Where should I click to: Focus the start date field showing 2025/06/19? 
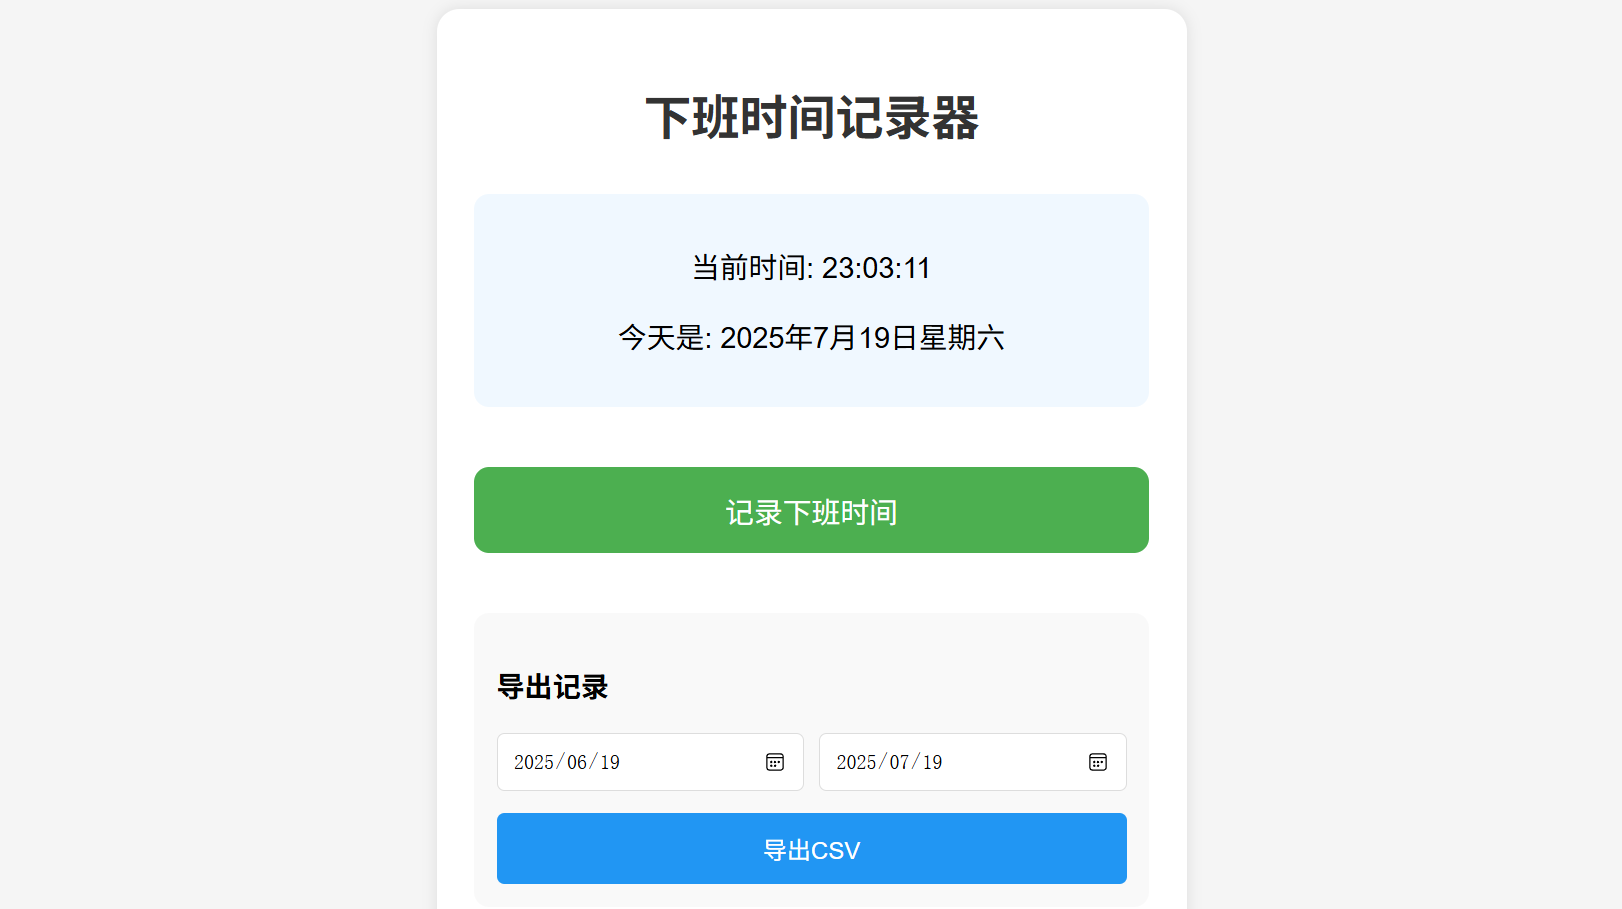(650, 762)
